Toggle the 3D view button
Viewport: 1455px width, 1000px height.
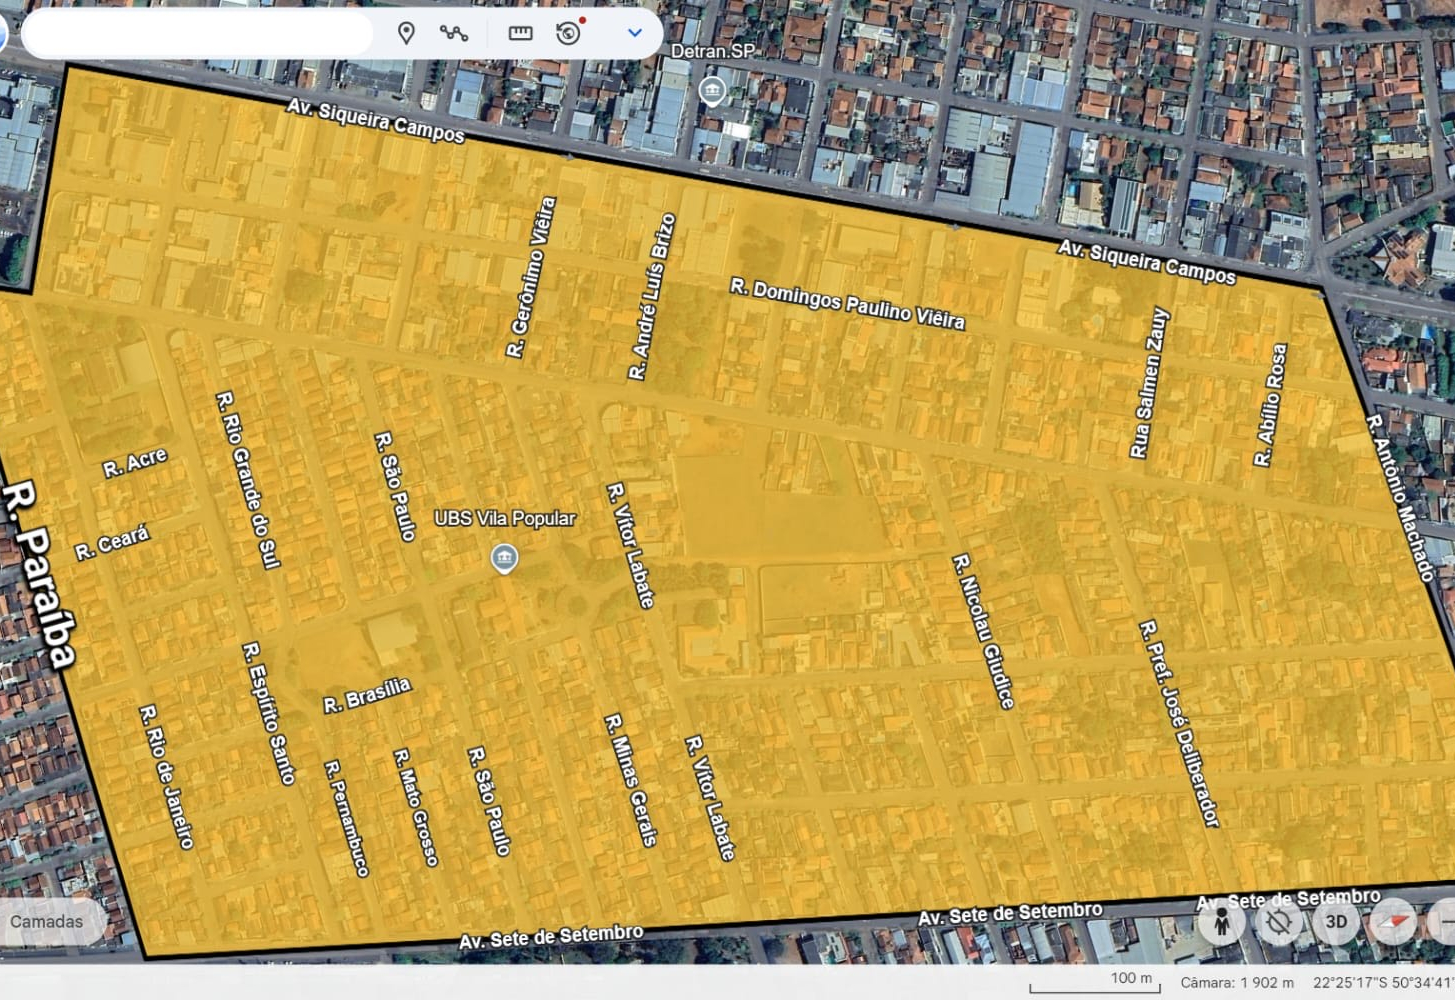click(x=1335, y=922)
